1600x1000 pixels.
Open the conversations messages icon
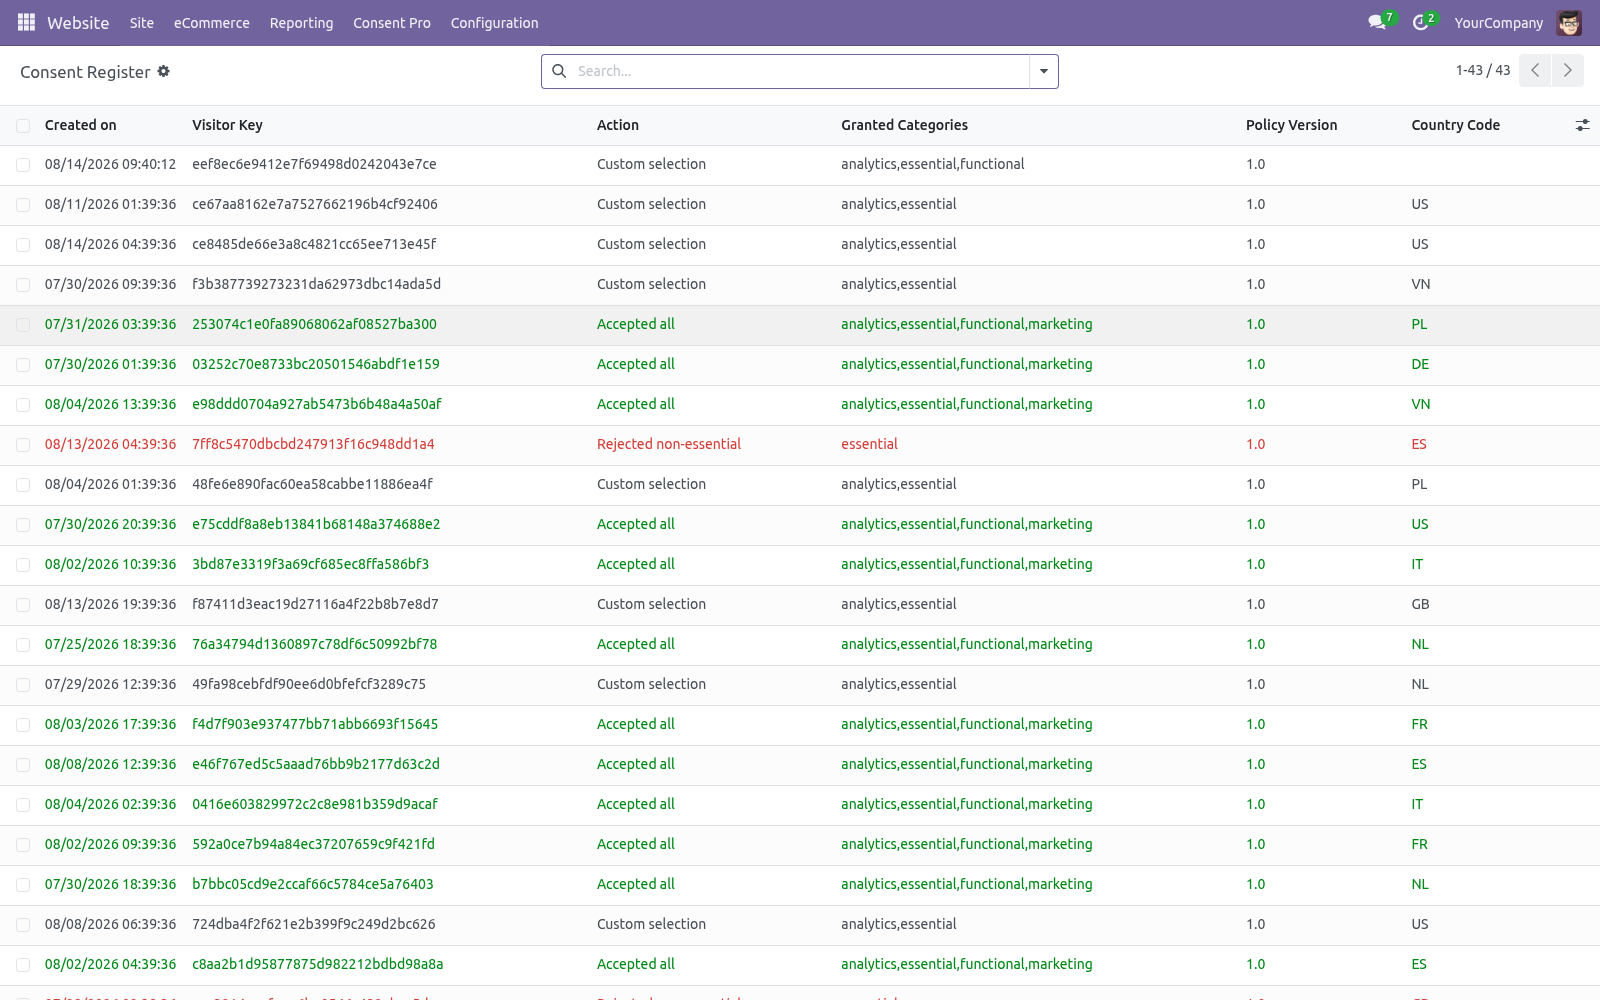click(x=1379, y=22)
